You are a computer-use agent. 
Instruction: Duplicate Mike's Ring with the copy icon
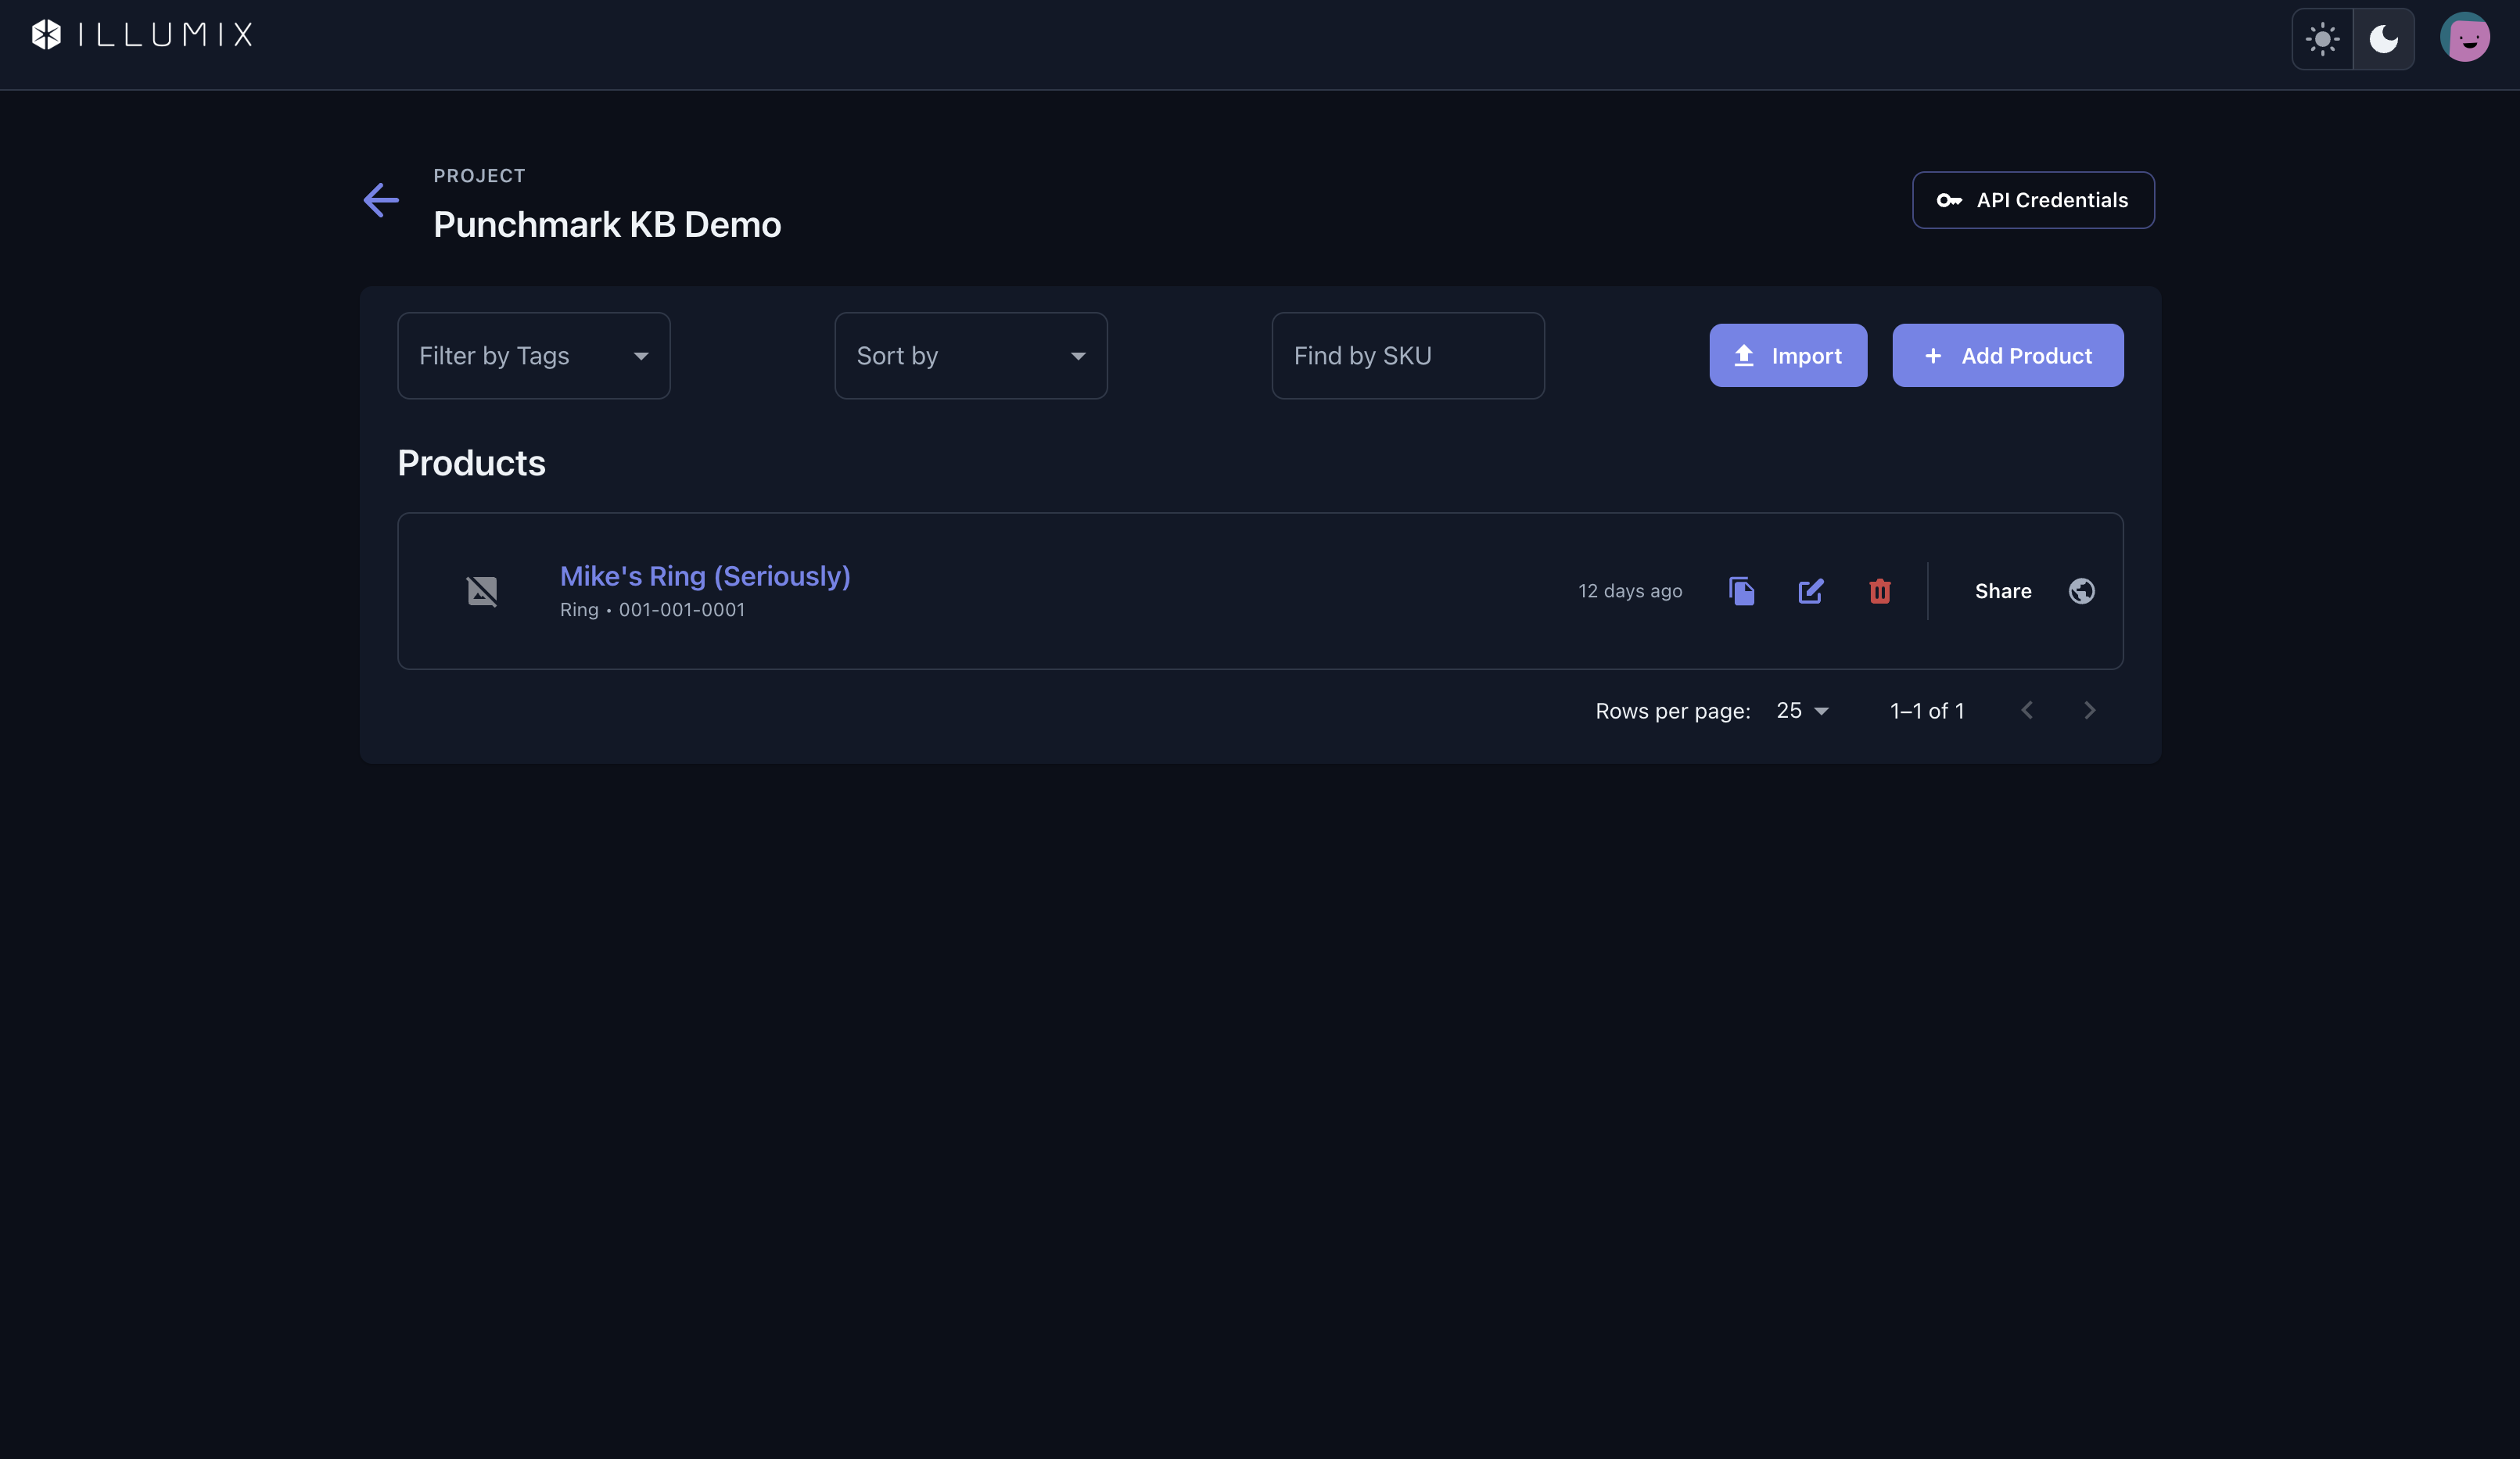pos(1741,591)
